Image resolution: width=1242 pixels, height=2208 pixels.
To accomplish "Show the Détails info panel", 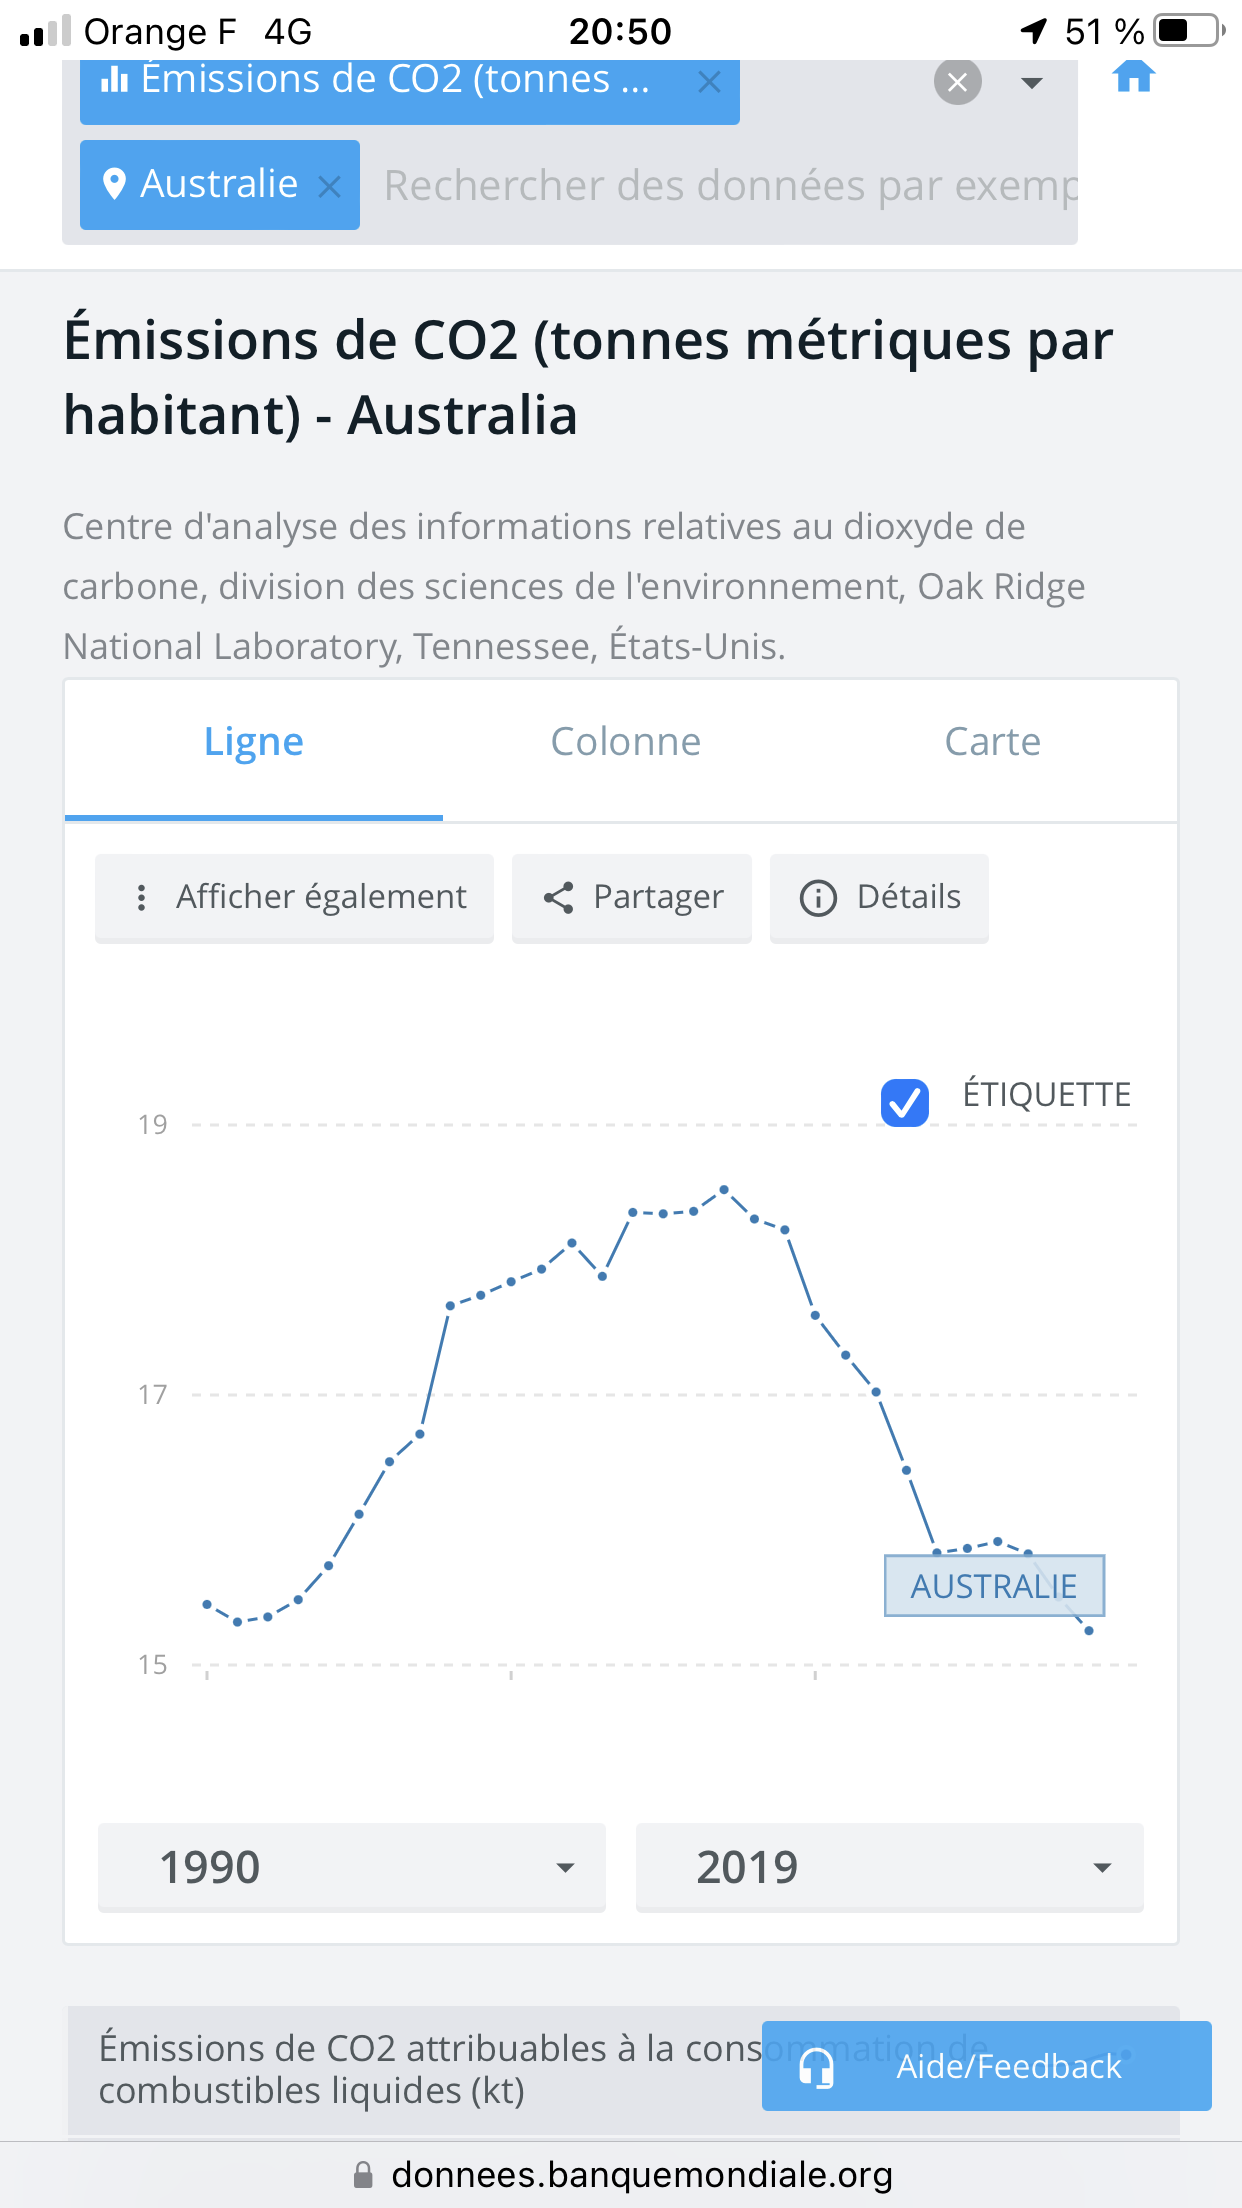I will pyautogui.click(x=879, y=897).
